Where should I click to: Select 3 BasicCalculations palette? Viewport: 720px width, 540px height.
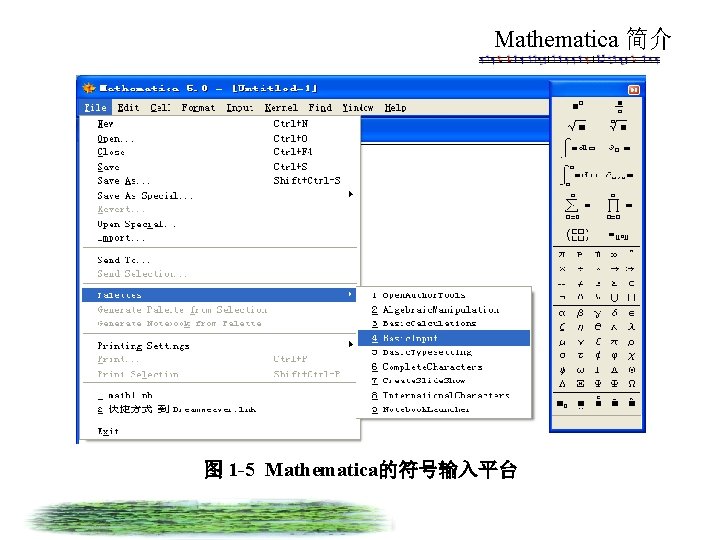444,323
